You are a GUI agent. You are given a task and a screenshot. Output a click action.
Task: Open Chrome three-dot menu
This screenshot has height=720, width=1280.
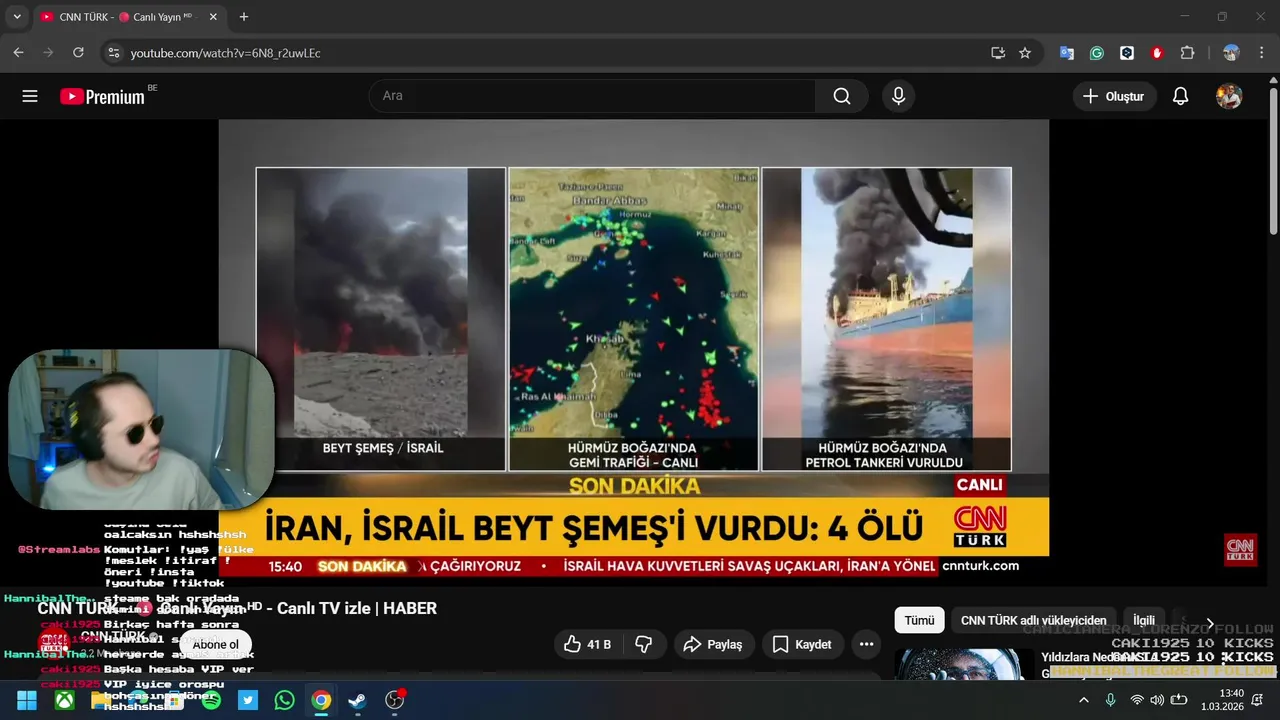(x=1261, y=53)
